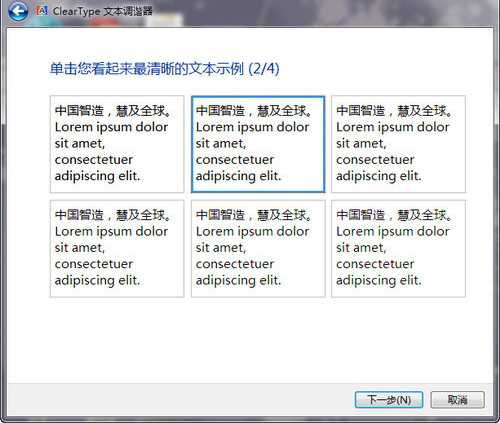Click 'sit amet,' in the bottom-left sample
Screen dimensions: 500x423
(x=80, y=248)
